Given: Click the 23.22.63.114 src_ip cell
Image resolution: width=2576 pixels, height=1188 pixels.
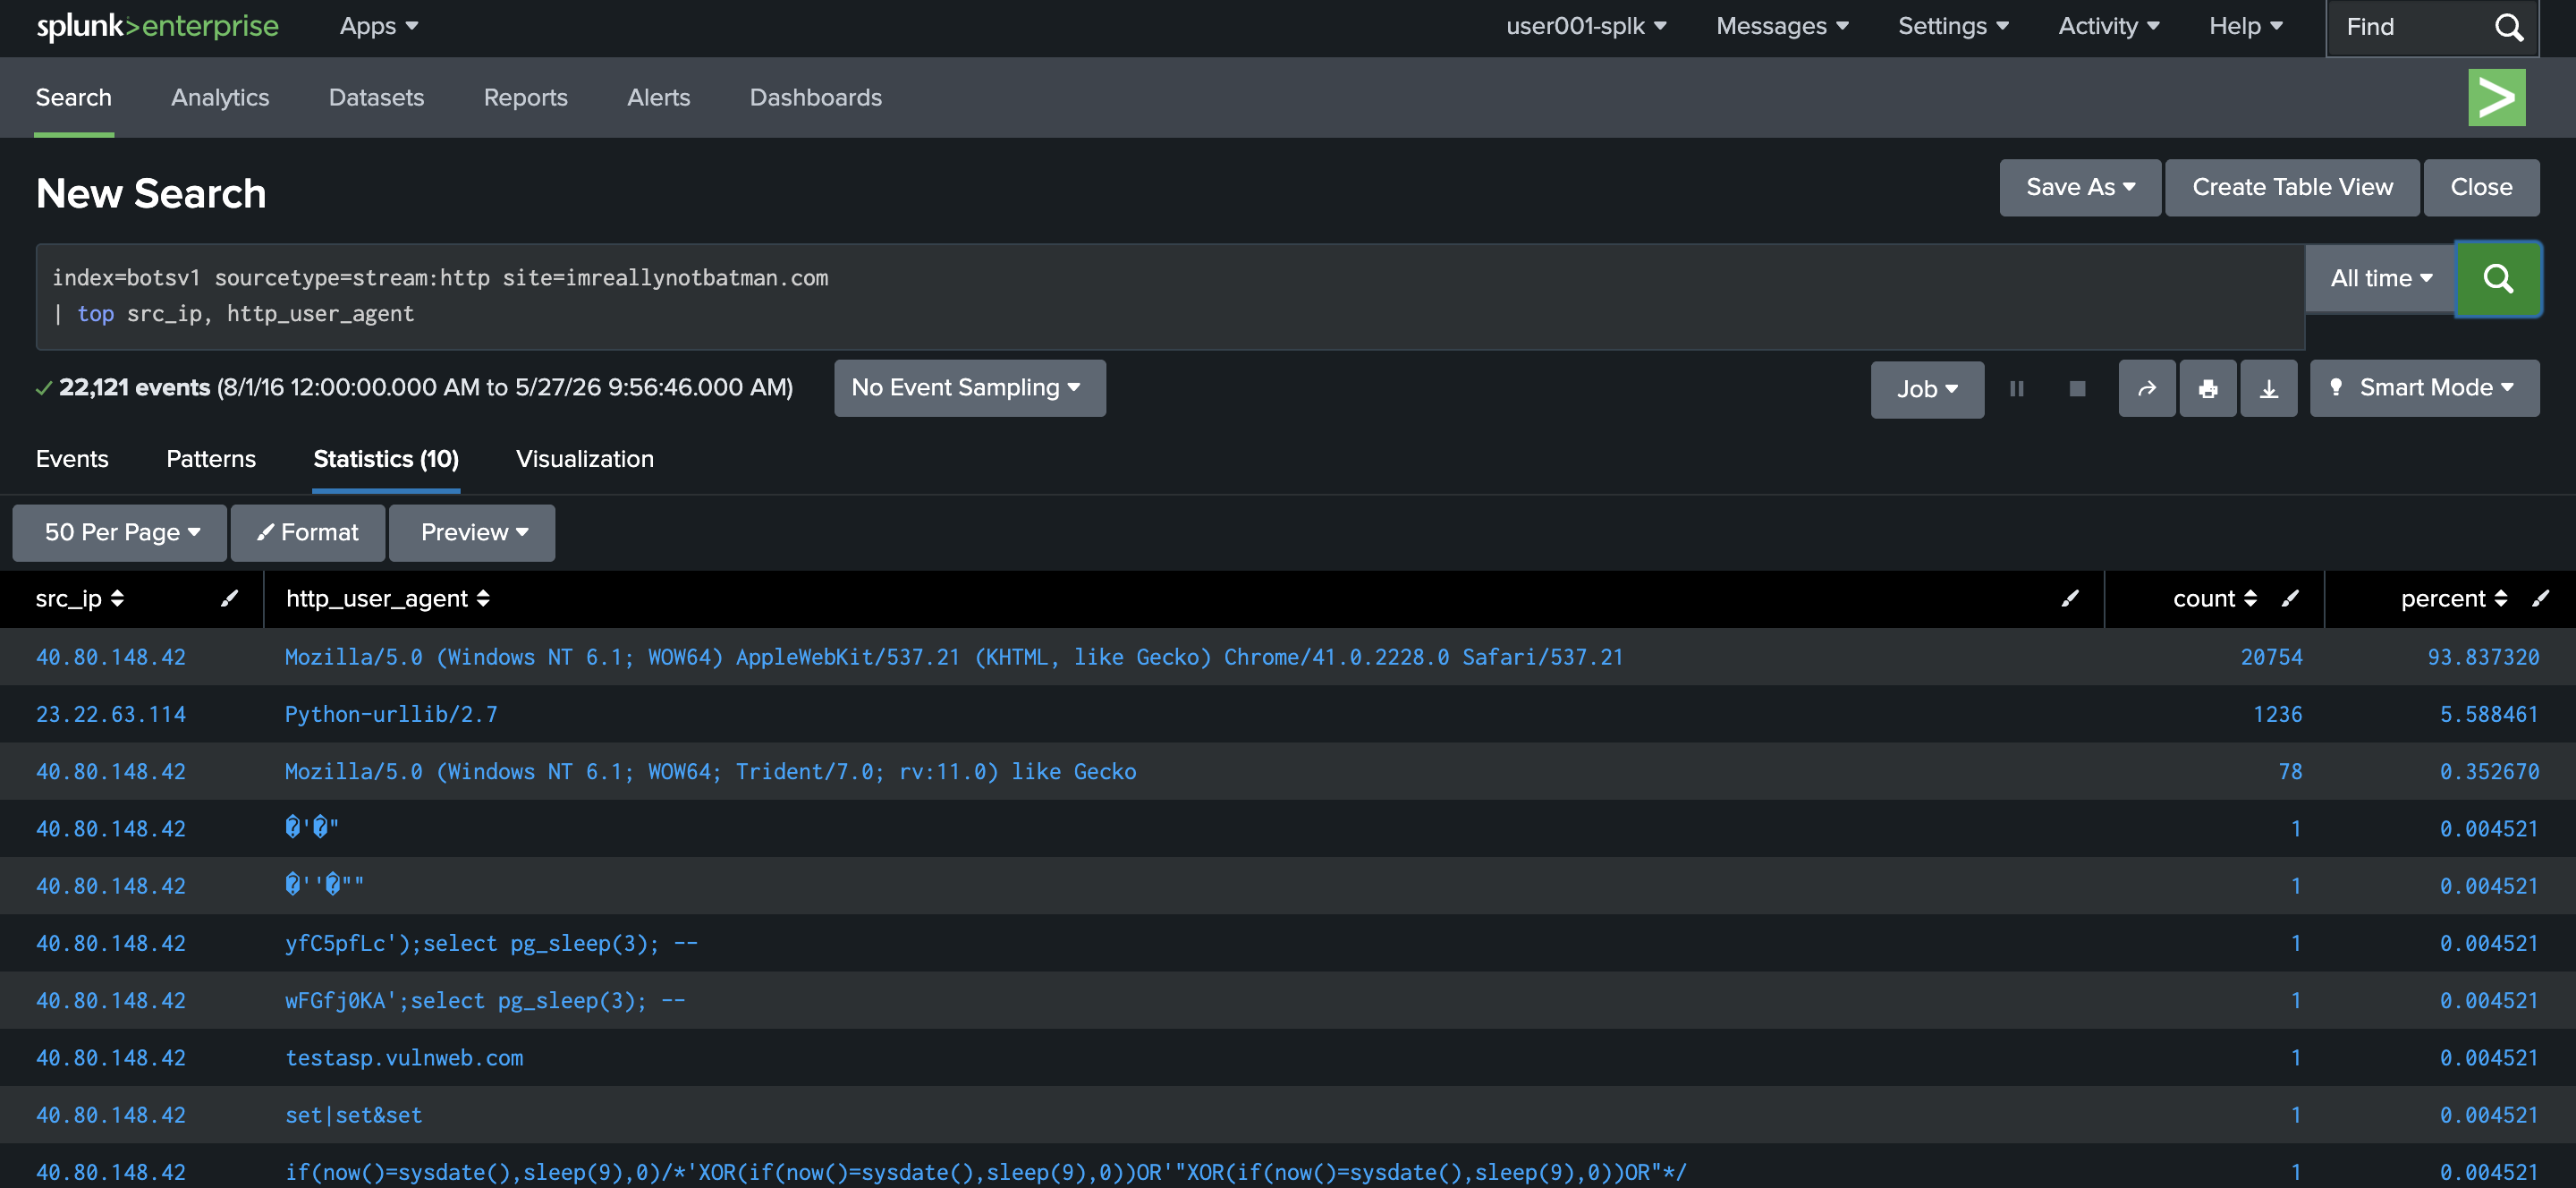Looking at the screenshot, I should pos(111,714).
